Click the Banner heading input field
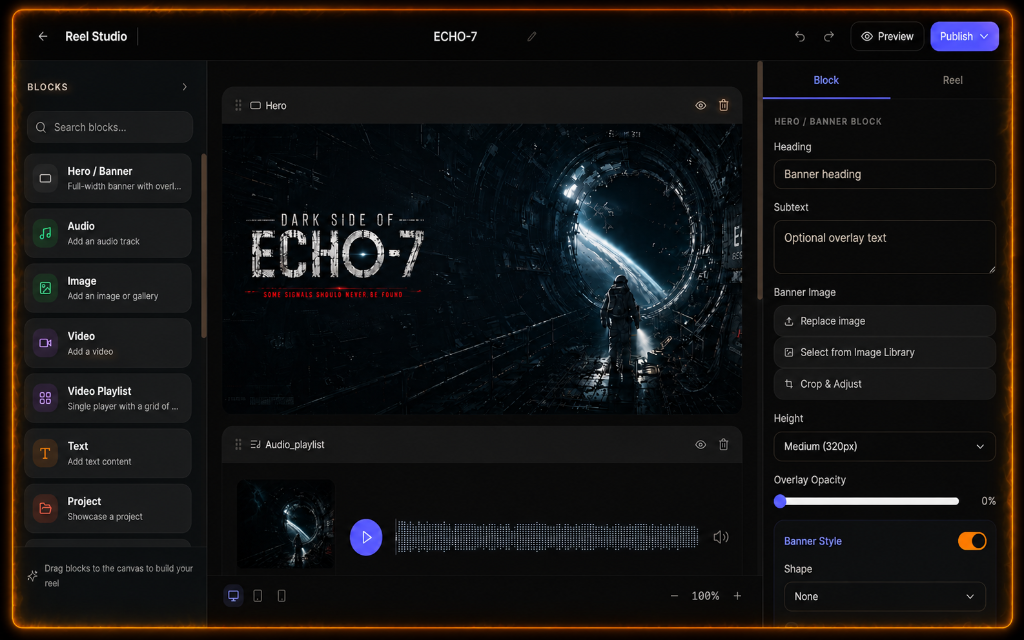The width and height of the screenshot is (1024, 640). (x=884, y=174)
